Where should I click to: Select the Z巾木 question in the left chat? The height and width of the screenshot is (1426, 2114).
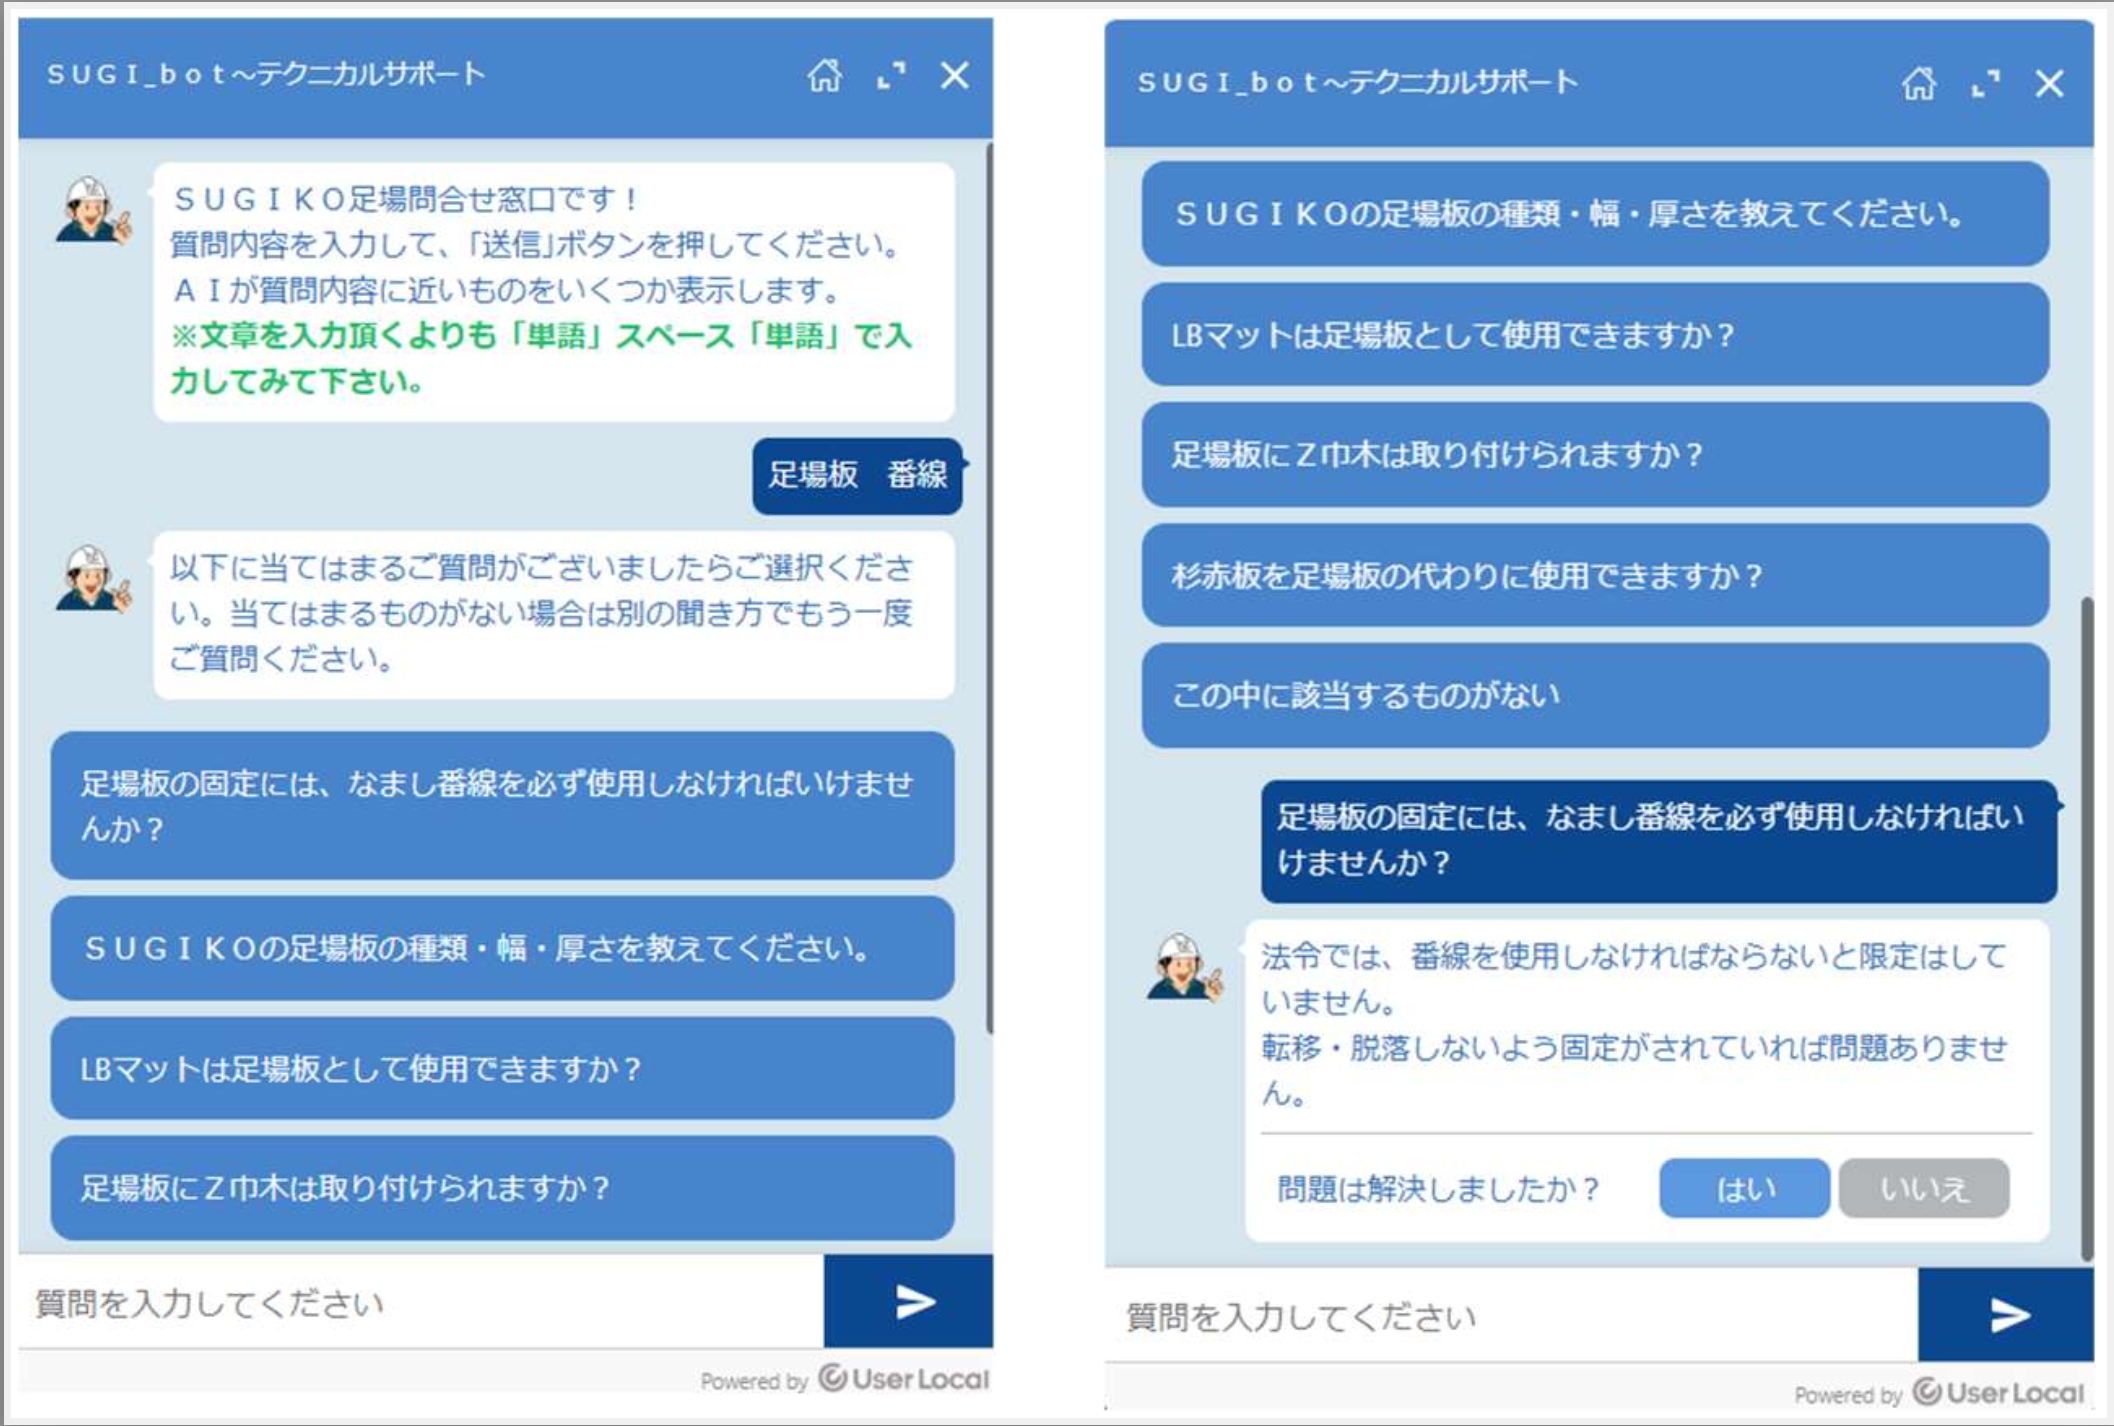tap(502, 1187)
